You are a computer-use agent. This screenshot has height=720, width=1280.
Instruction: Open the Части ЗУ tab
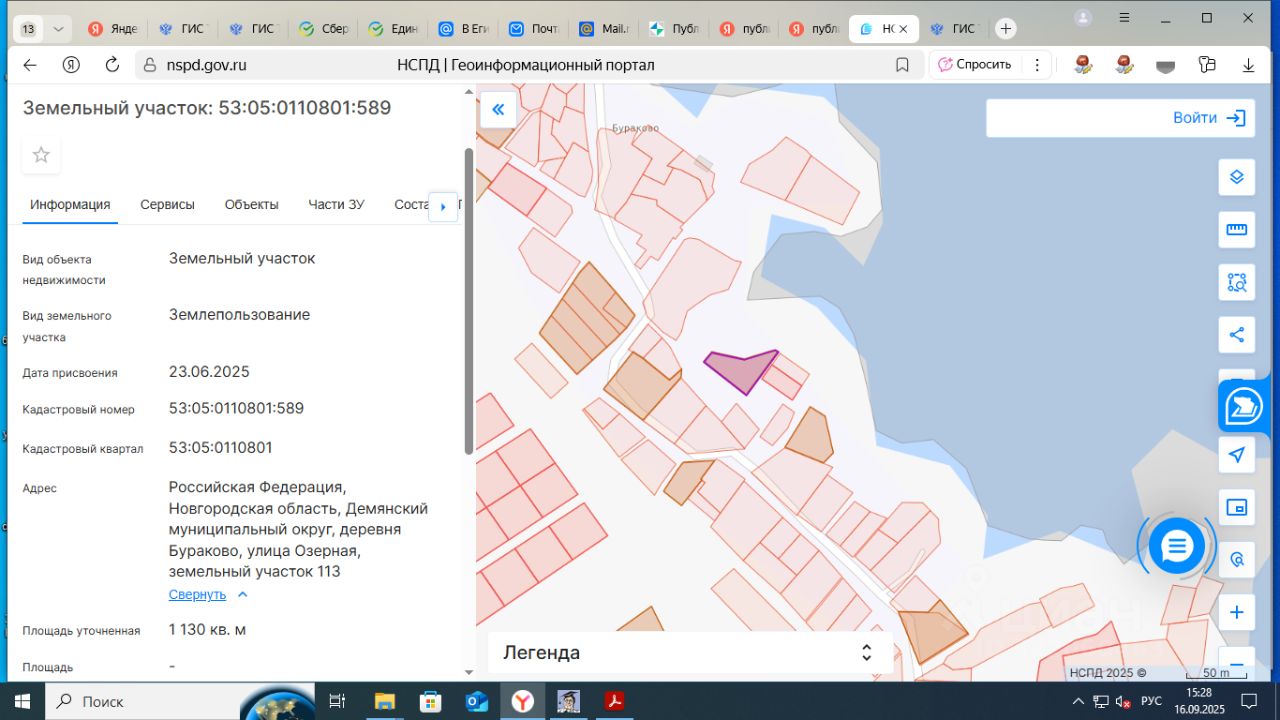coord(336,204)
